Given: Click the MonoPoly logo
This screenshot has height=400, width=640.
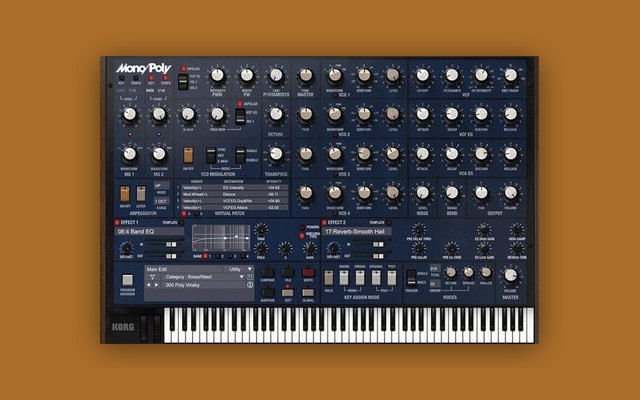Looking at the screenshot, I should pyautogui.click(x=143, y=68).
